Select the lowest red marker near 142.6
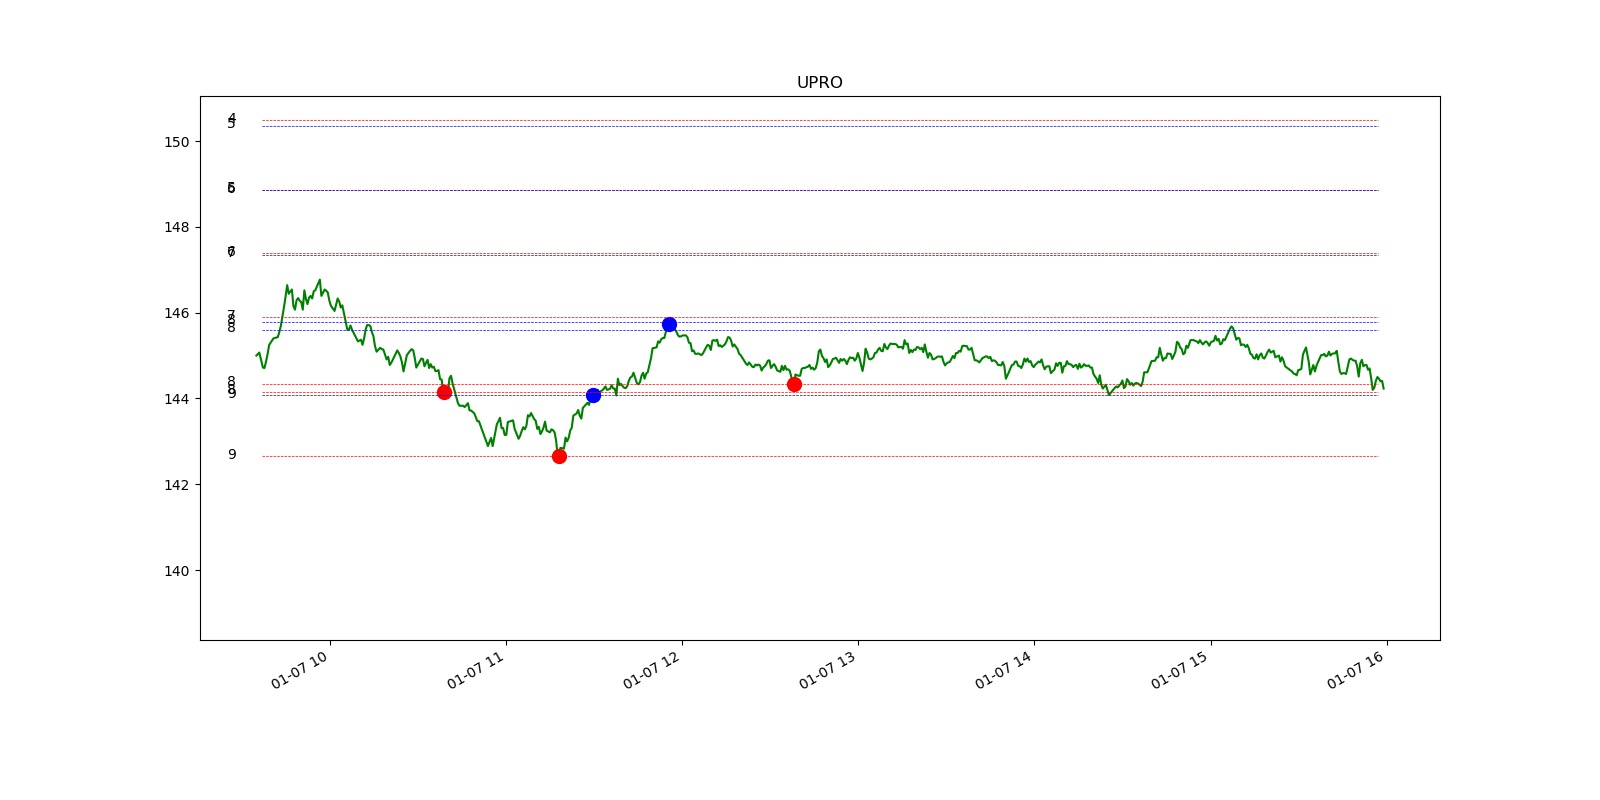Screen dimensions: 1600x800 [x=559, y=456]
